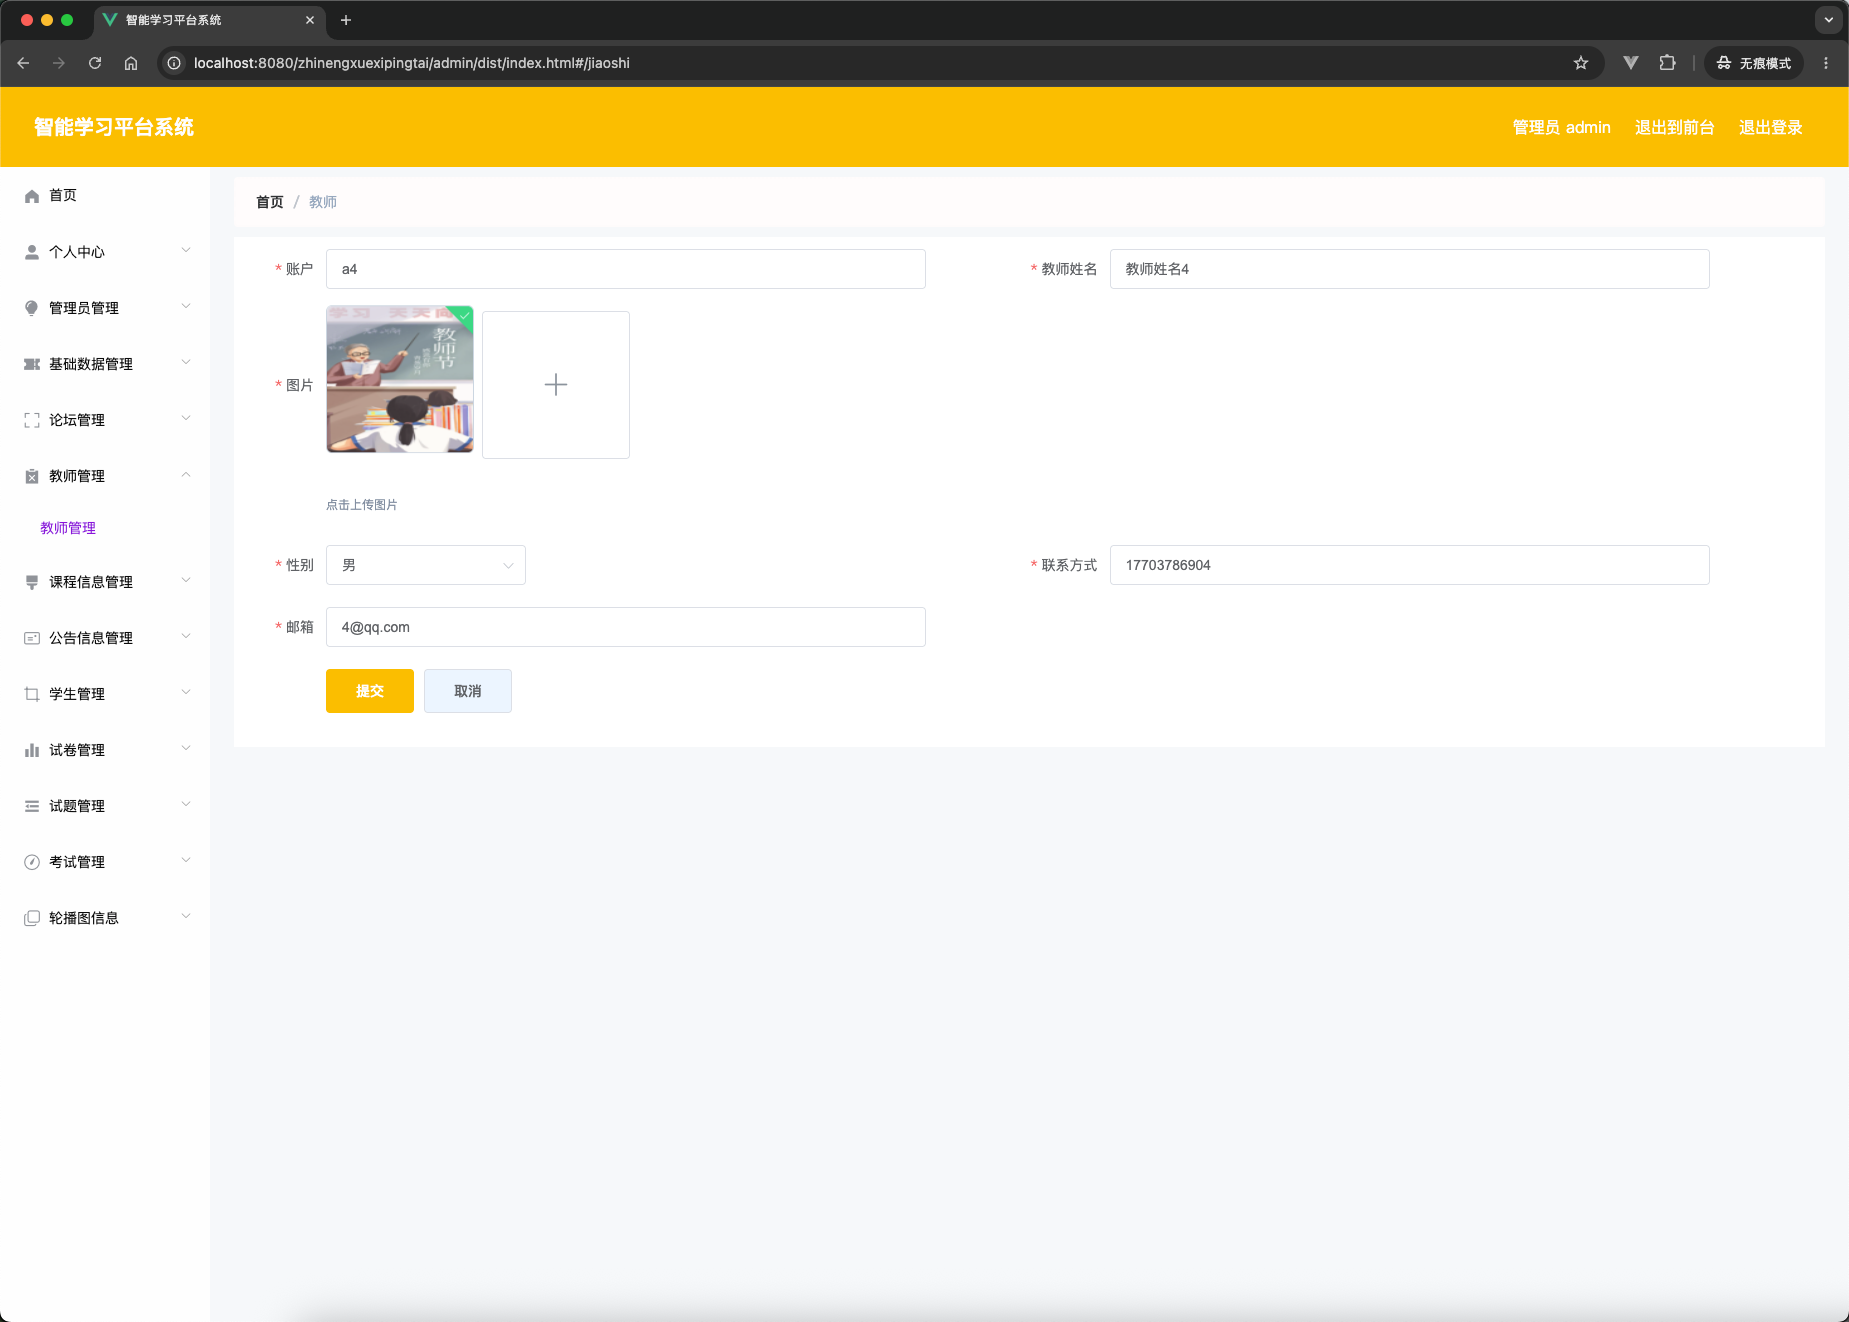Click the 基础数据管理 ticket icon

point(32,364)
